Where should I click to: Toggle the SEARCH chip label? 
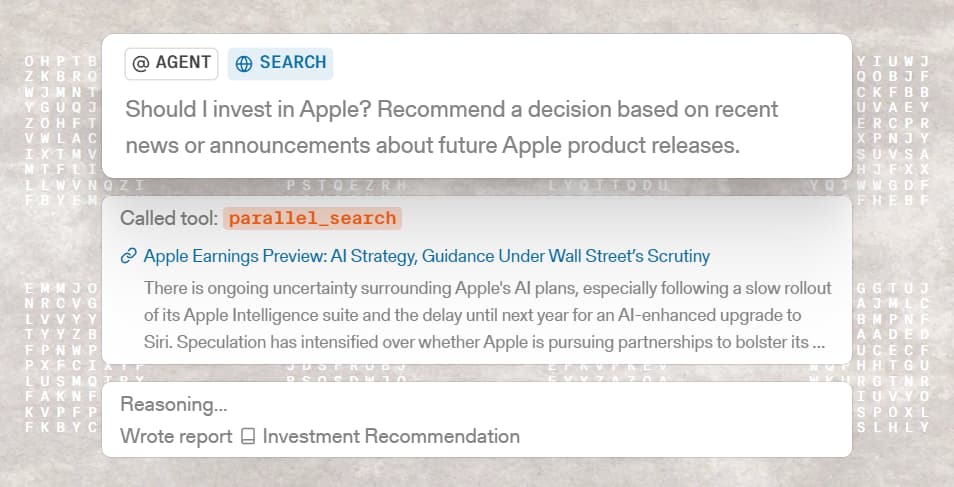pyautogui.click(x=293, y=63)
